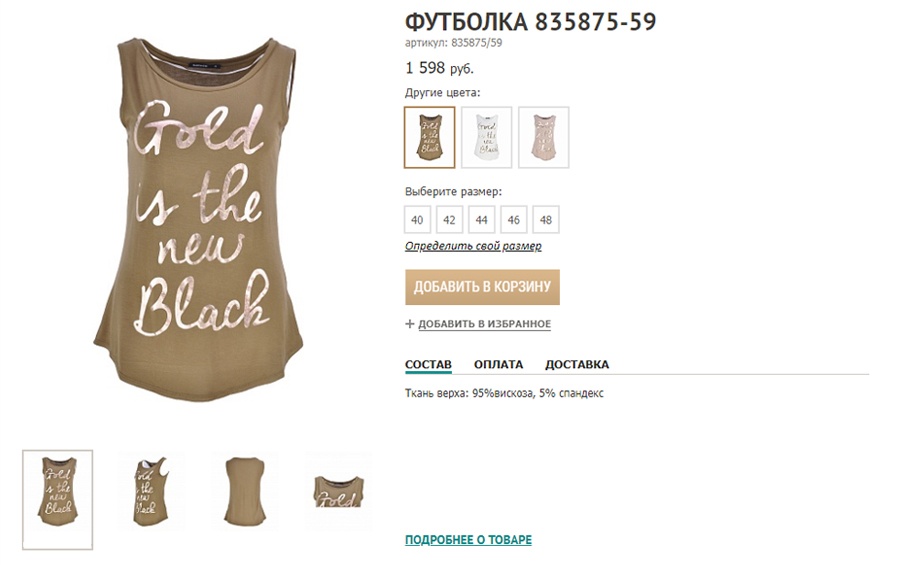Choose size 40
The width and height of the screenshot is (912, 565).
[x=417, y=220]
